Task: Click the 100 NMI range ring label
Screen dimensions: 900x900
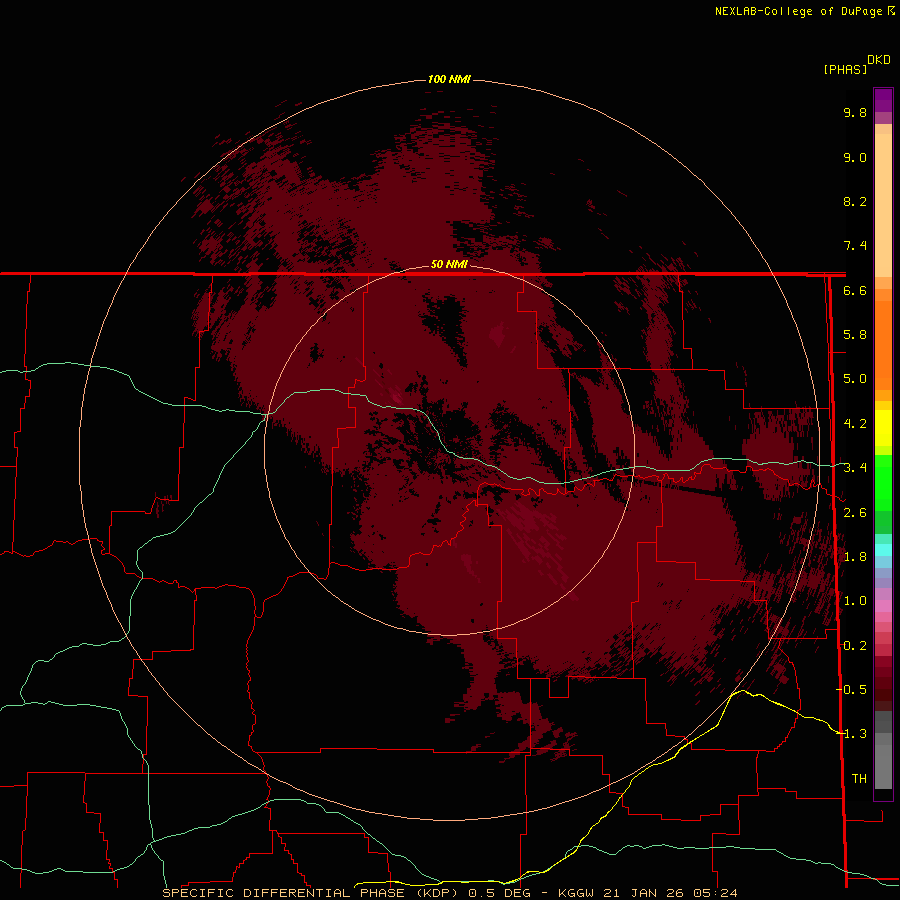Action: pyautogui.click(x=449, y=79)
